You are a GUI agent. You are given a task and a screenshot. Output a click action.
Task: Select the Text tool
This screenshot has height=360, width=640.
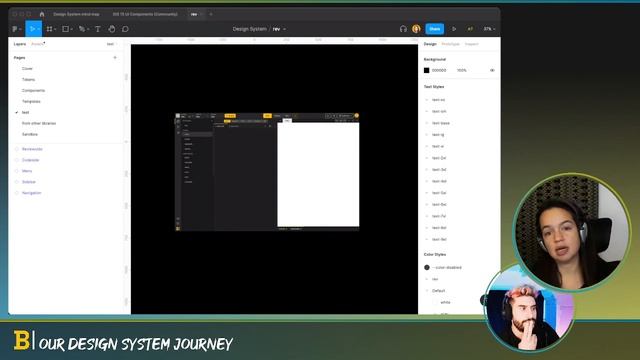98,29
